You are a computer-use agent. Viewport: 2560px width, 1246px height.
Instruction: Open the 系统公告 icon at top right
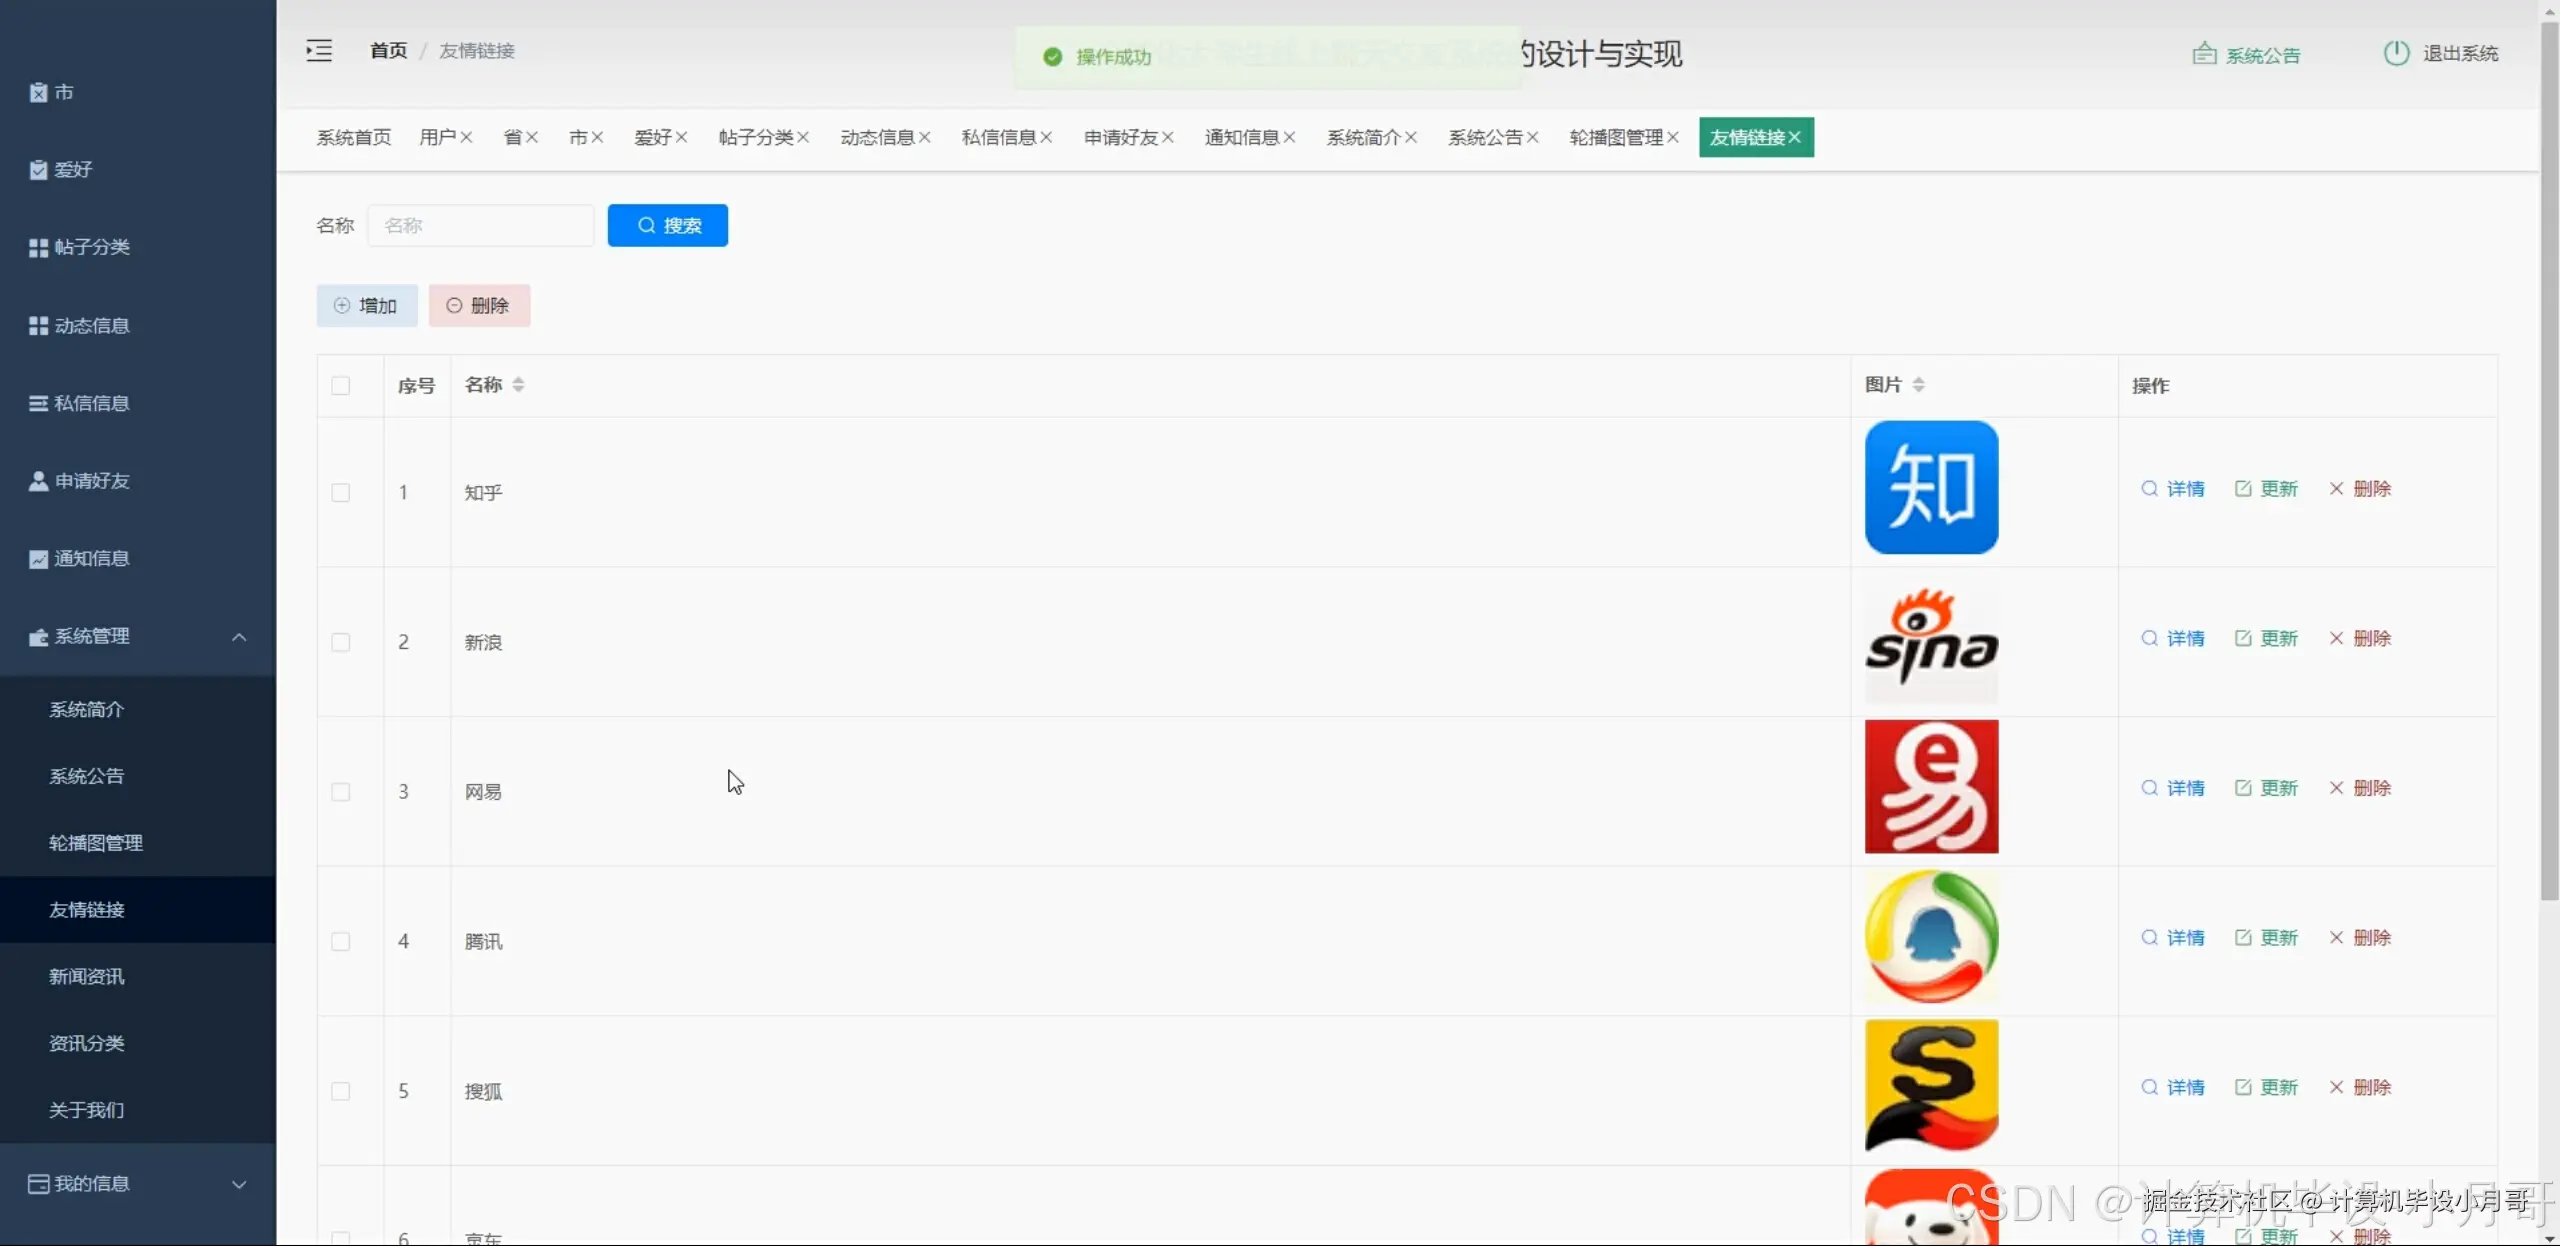[x=2204, y=54]
